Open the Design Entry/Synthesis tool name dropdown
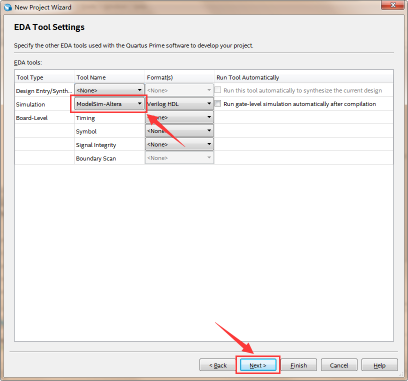The image size is (408, 381). (x=109, y=90)
